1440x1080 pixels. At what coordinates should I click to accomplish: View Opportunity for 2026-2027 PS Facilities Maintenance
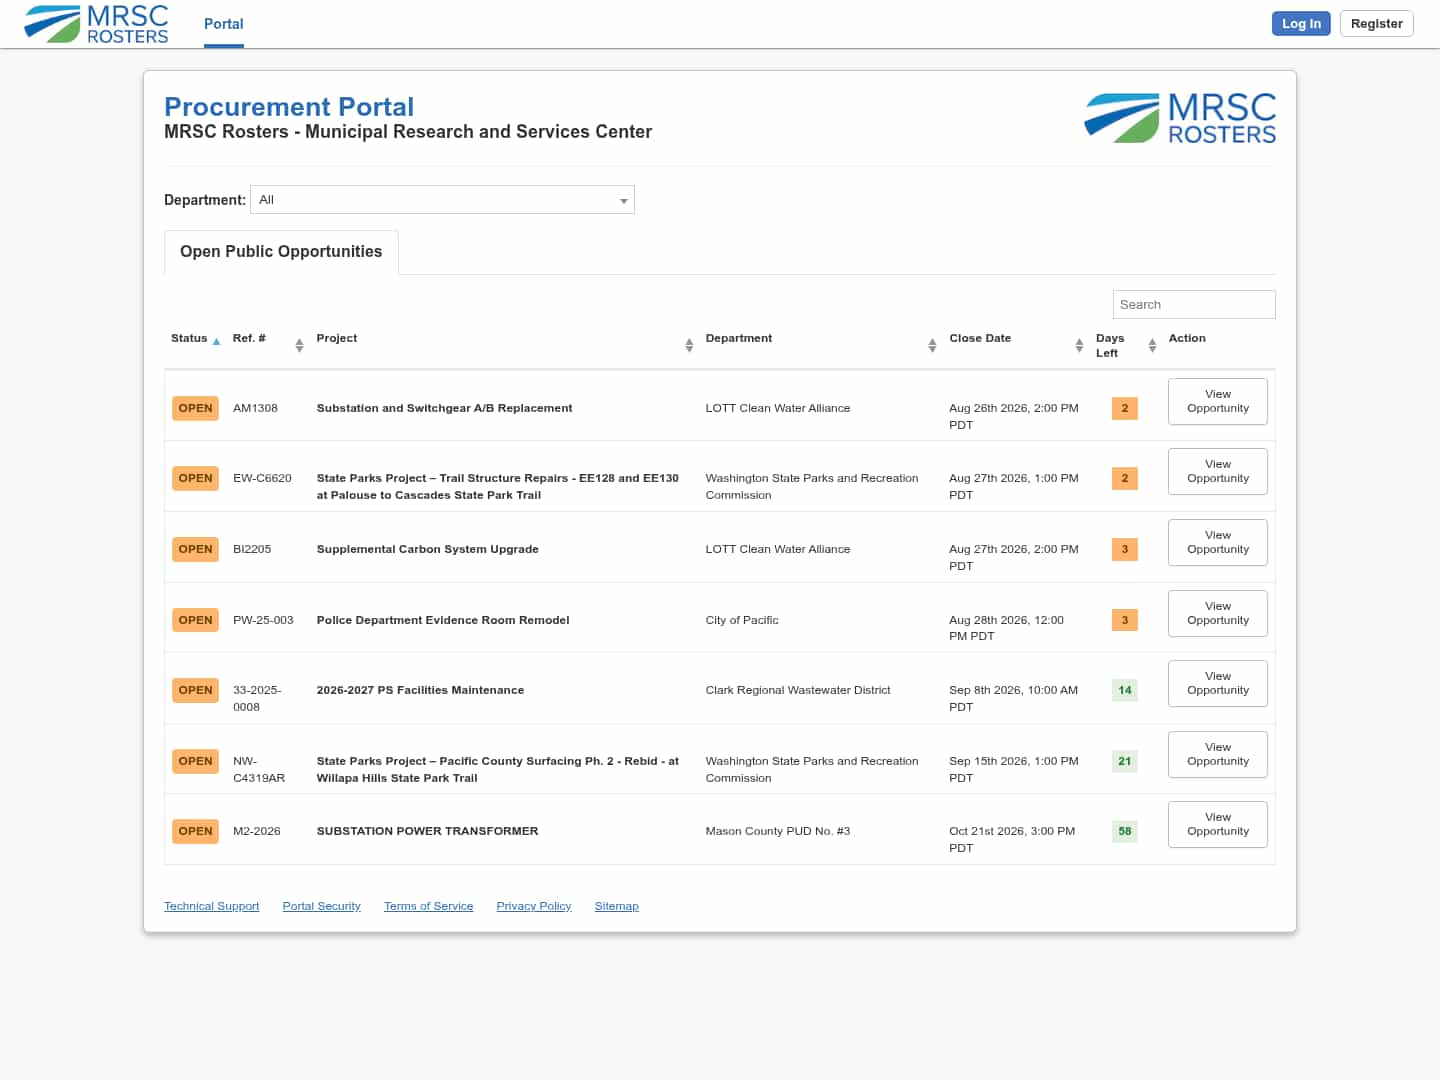[x=1218, y=683]
